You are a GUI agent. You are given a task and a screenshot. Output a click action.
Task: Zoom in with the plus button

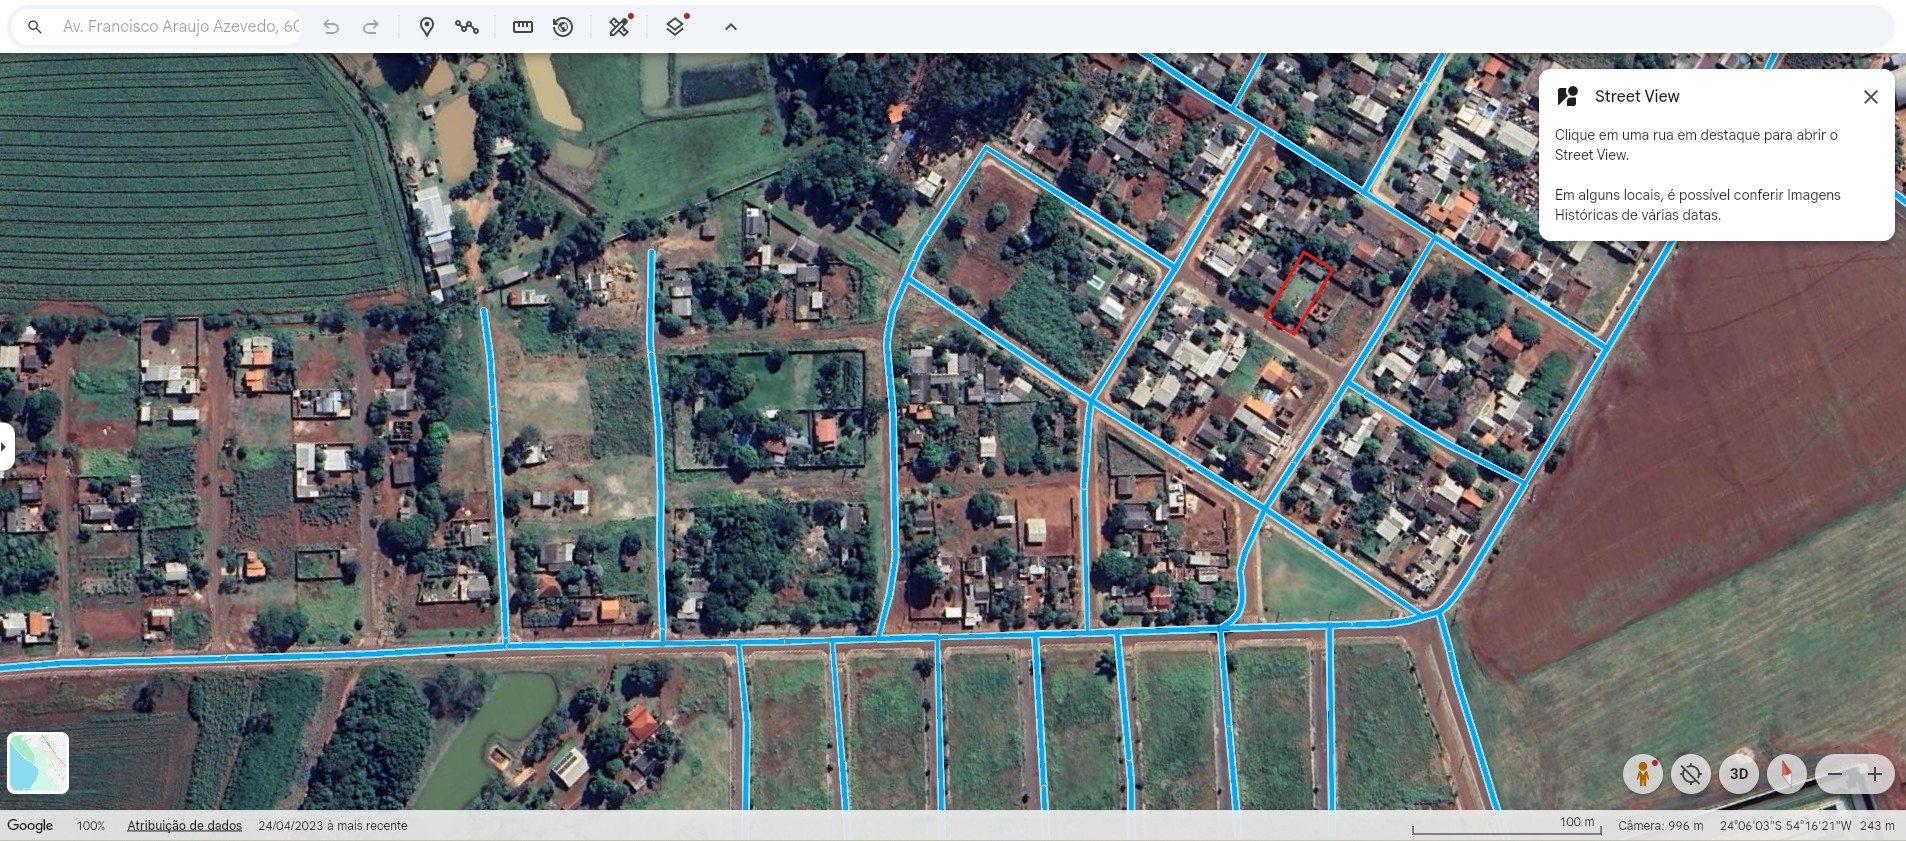click(x=1875, y=774)
